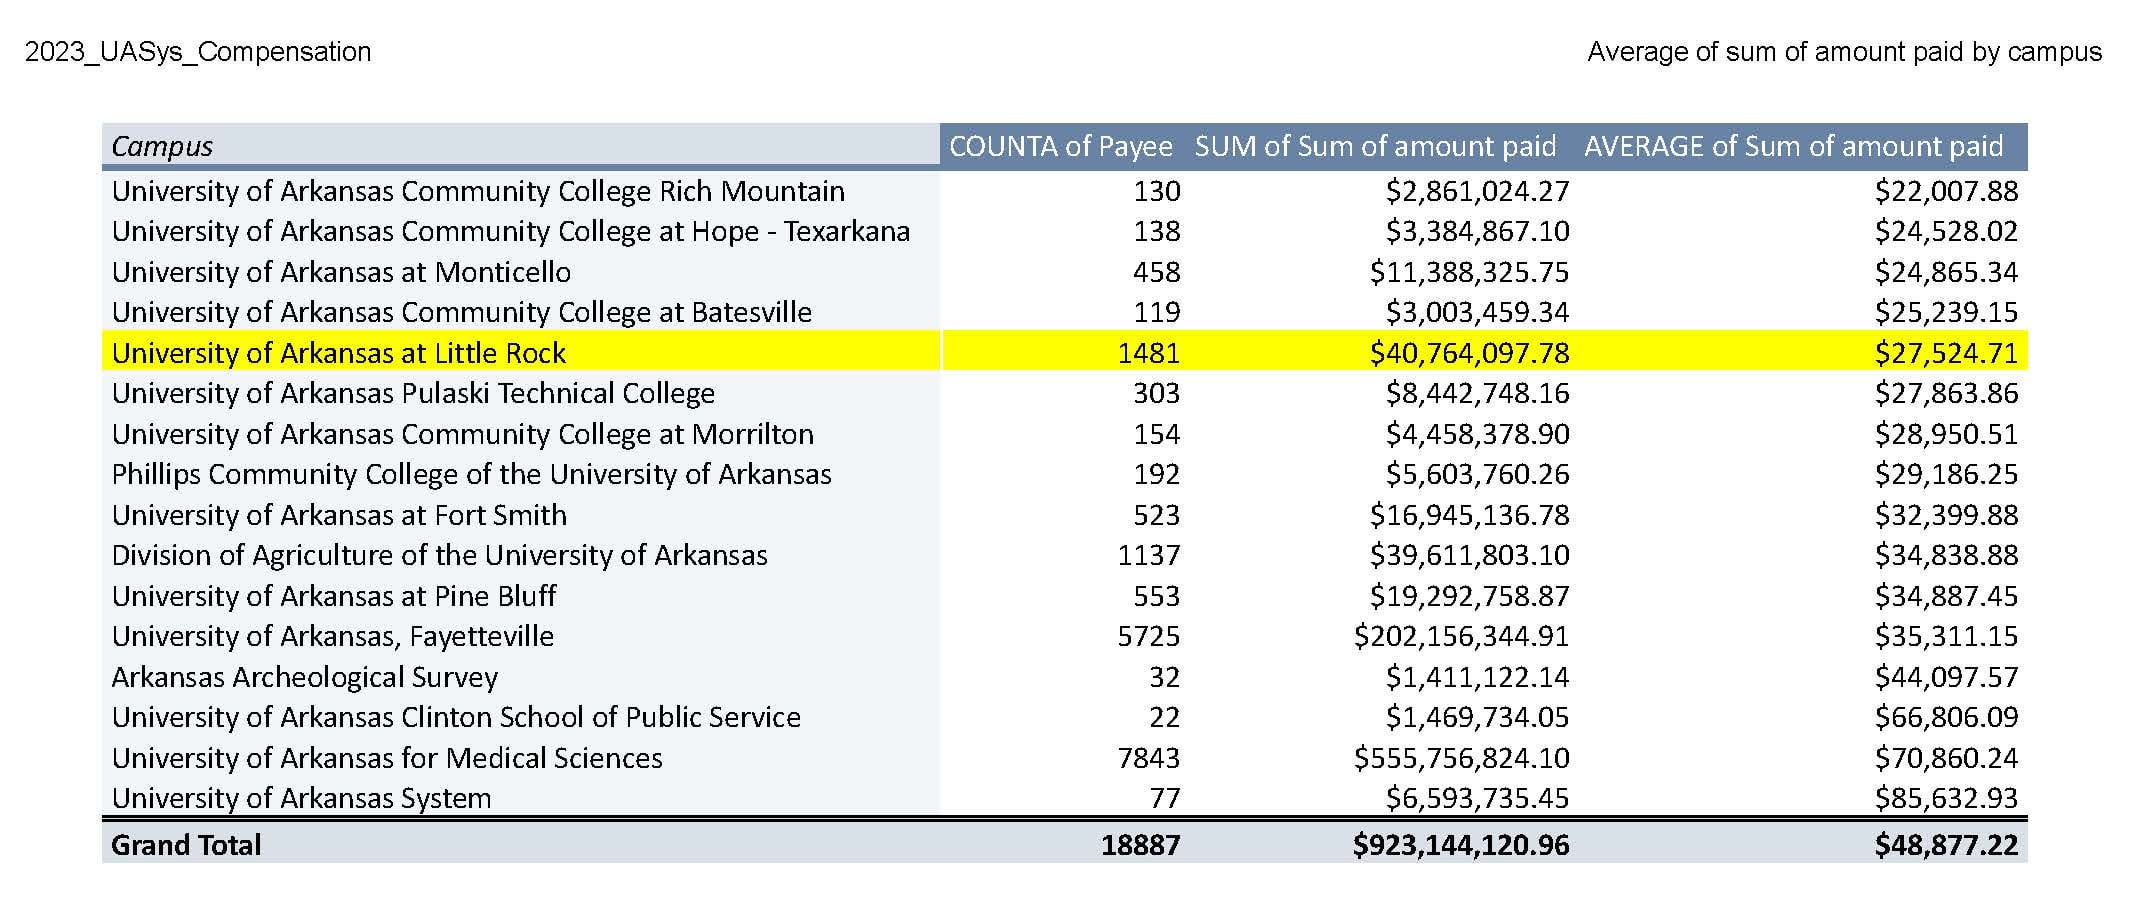Click payee count 192 for Phillips
Viewport: 2144px width, 909px height.
coord(1157,474)
